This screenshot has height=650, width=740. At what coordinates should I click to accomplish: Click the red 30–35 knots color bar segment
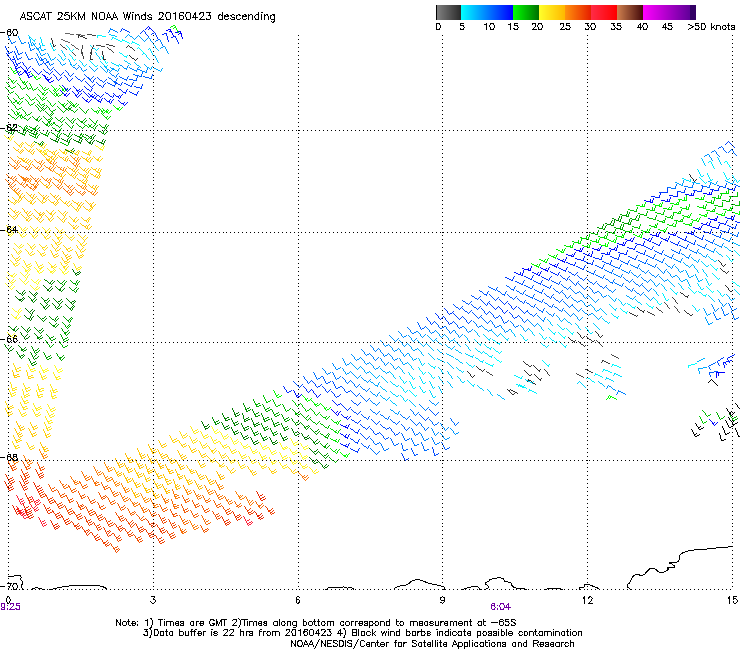(604, 12)
